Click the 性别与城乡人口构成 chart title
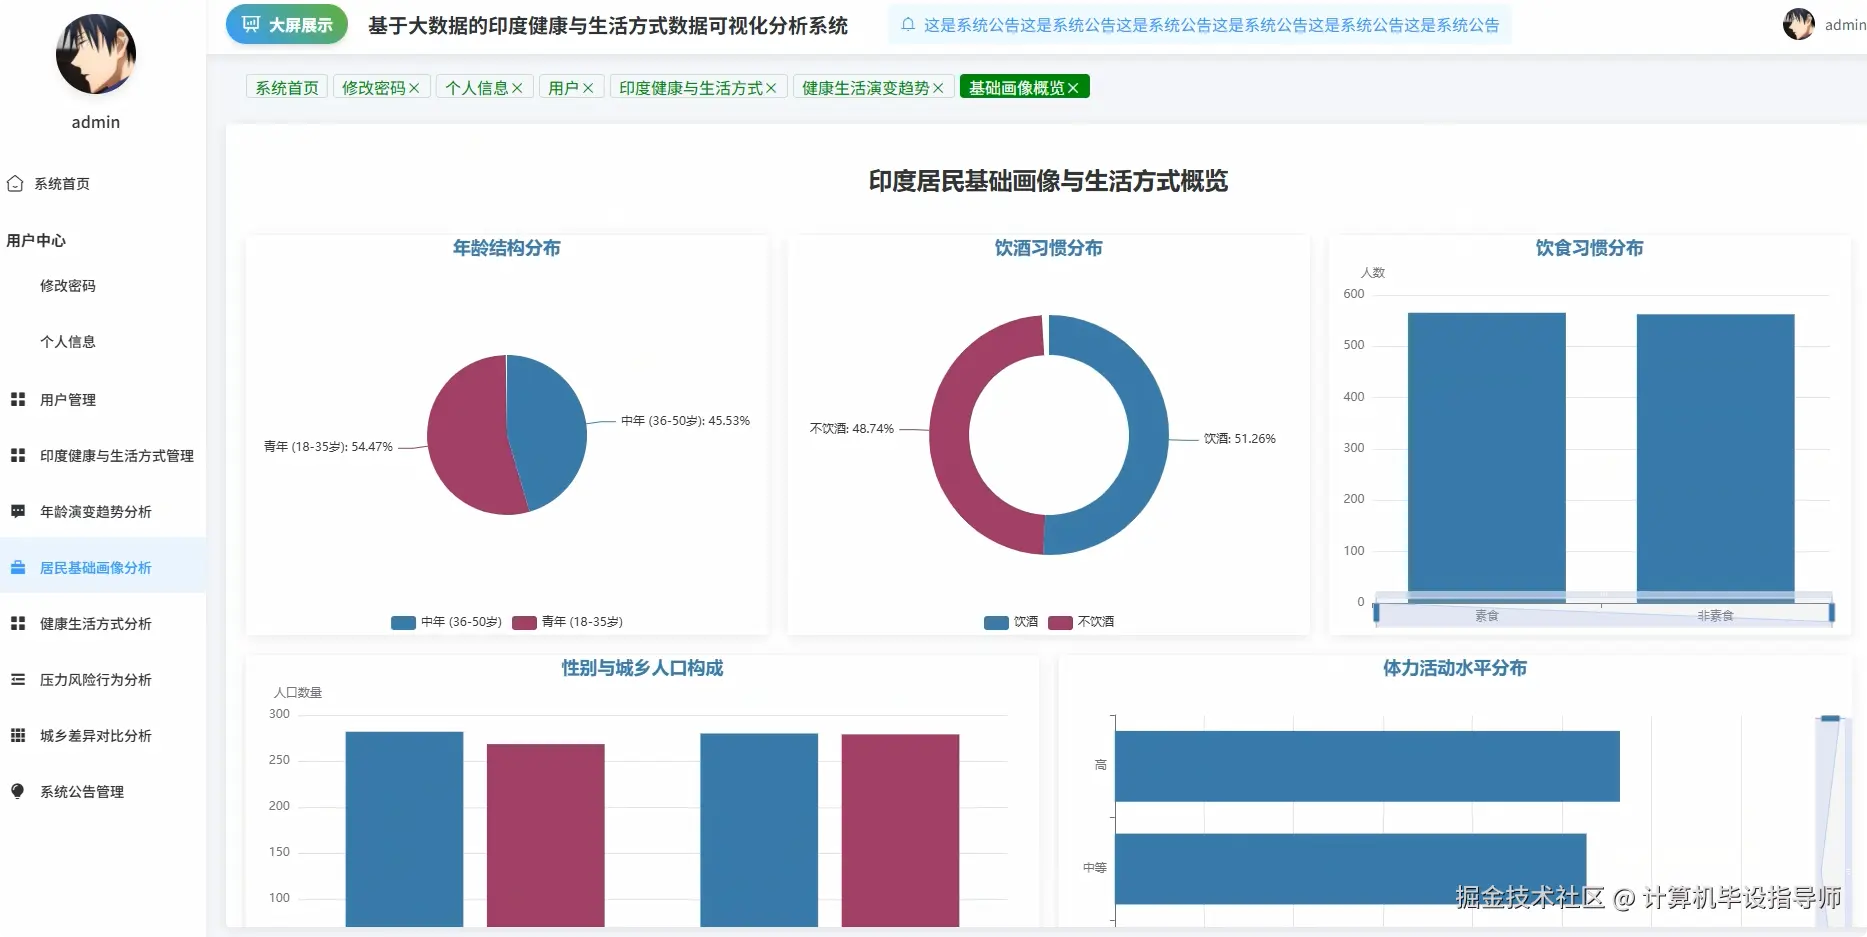The height and width of the screenshot is (937, 1867). pos(642,668)
